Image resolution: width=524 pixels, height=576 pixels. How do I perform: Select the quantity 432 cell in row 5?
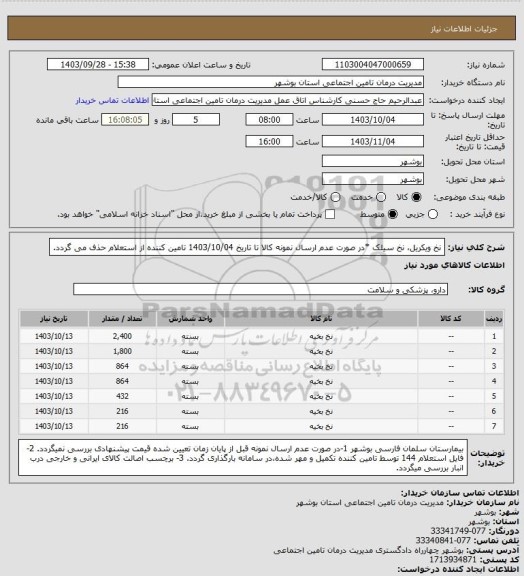tap(122, 396)
